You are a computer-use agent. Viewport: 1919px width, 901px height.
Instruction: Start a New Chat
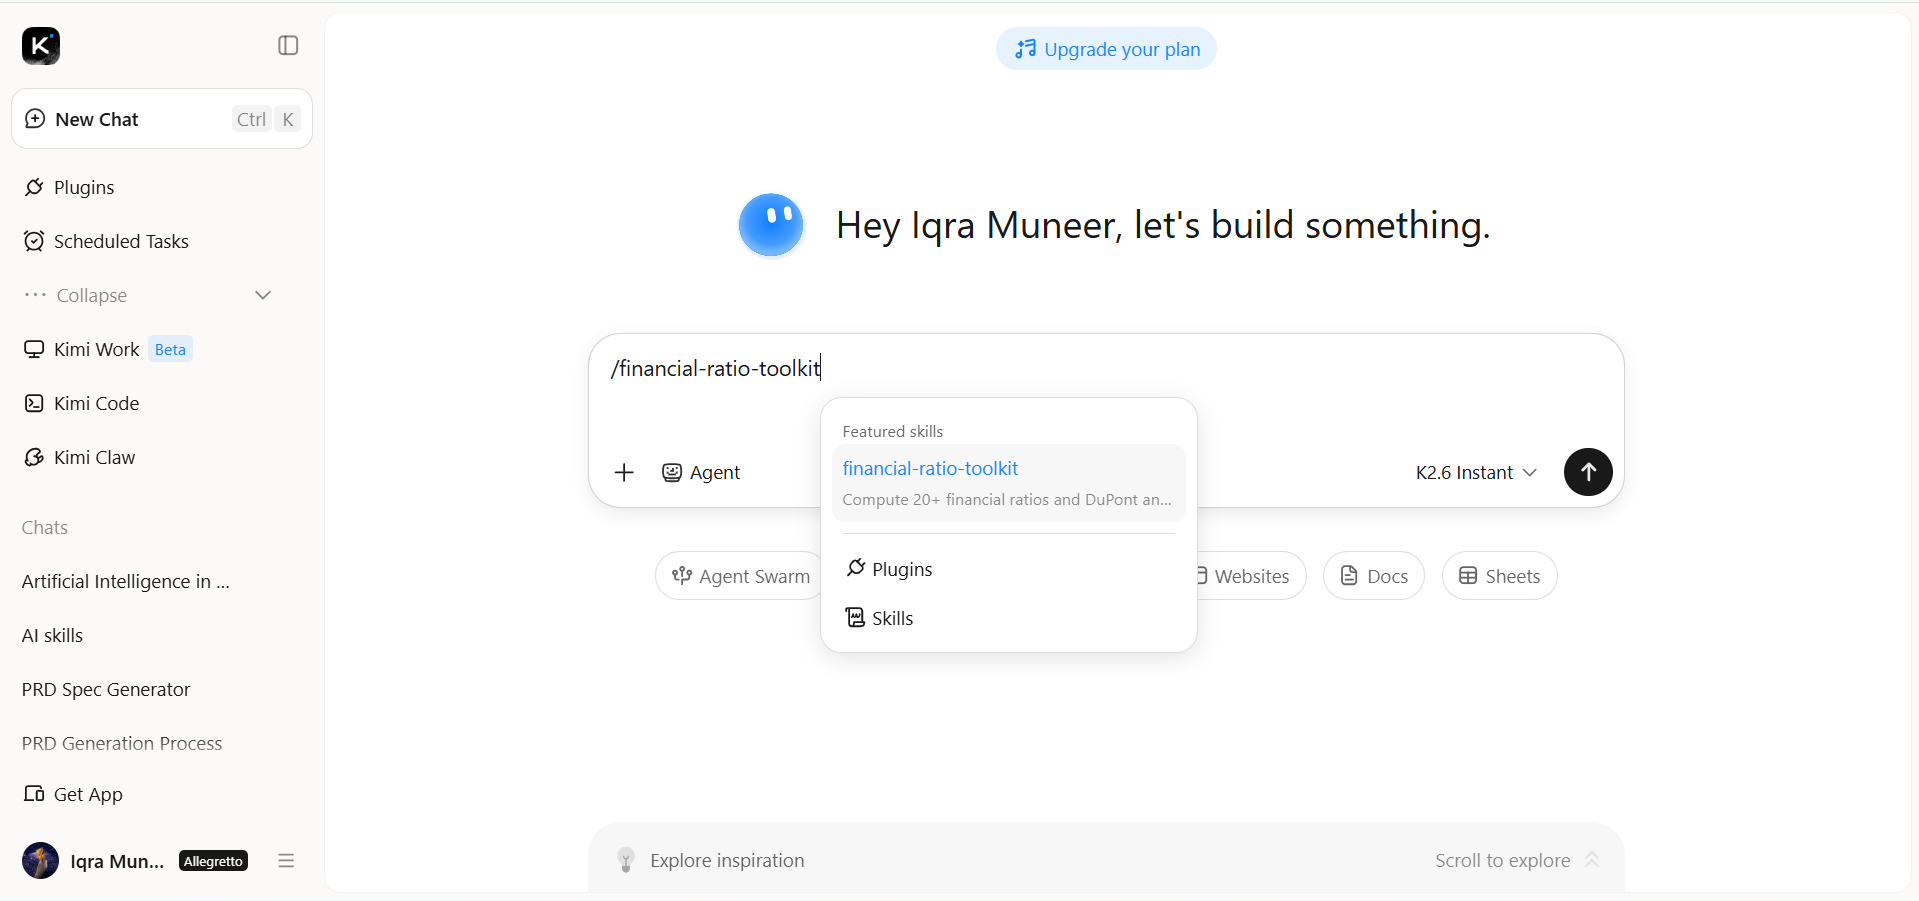click(x=162, y=119)
